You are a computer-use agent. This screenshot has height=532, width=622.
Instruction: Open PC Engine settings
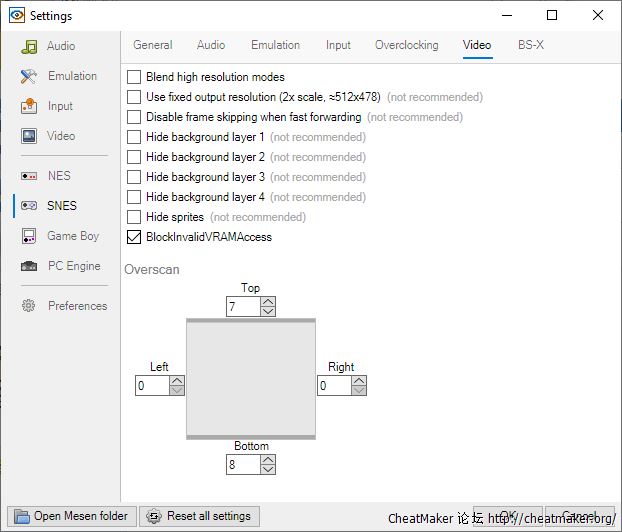[x=73, y=266]
